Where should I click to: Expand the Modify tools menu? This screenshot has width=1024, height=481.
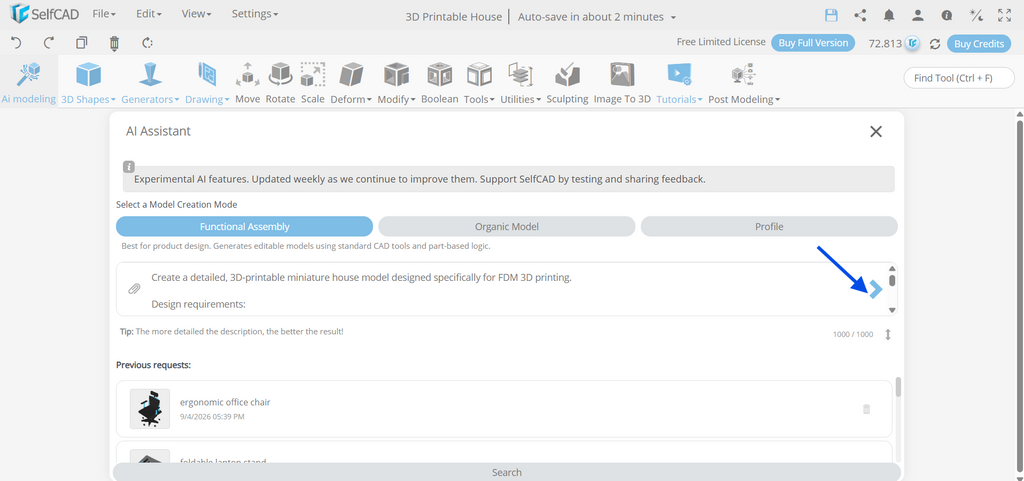pos(396,82)
